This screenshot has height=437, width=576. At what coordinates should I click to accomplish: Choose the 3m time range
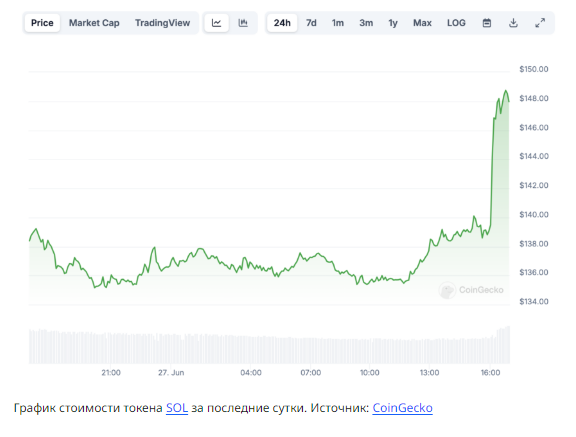click(x=366, y=23)
